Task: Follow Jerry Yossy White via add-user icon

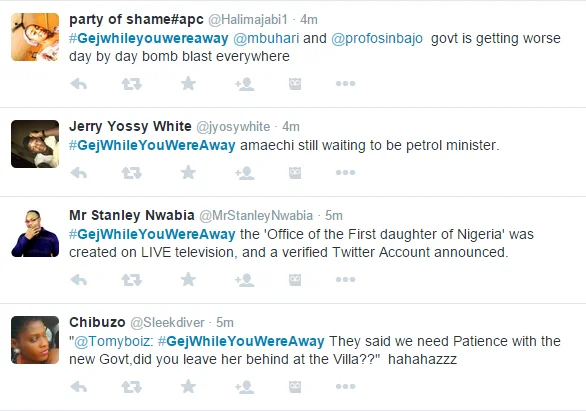Action: click(x=245, y=173)
